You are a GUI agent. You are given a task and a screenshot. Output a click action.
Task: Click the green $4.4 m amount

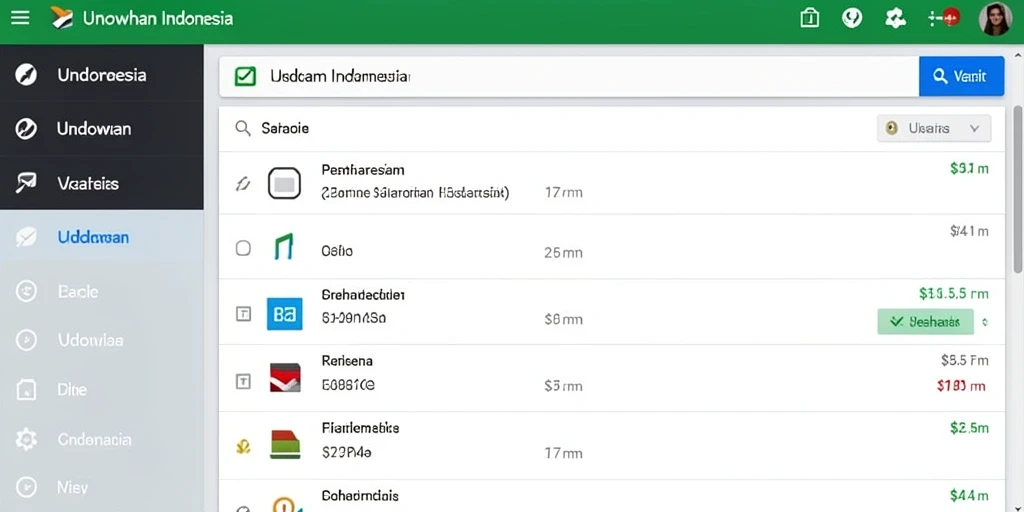coord(969,496)
